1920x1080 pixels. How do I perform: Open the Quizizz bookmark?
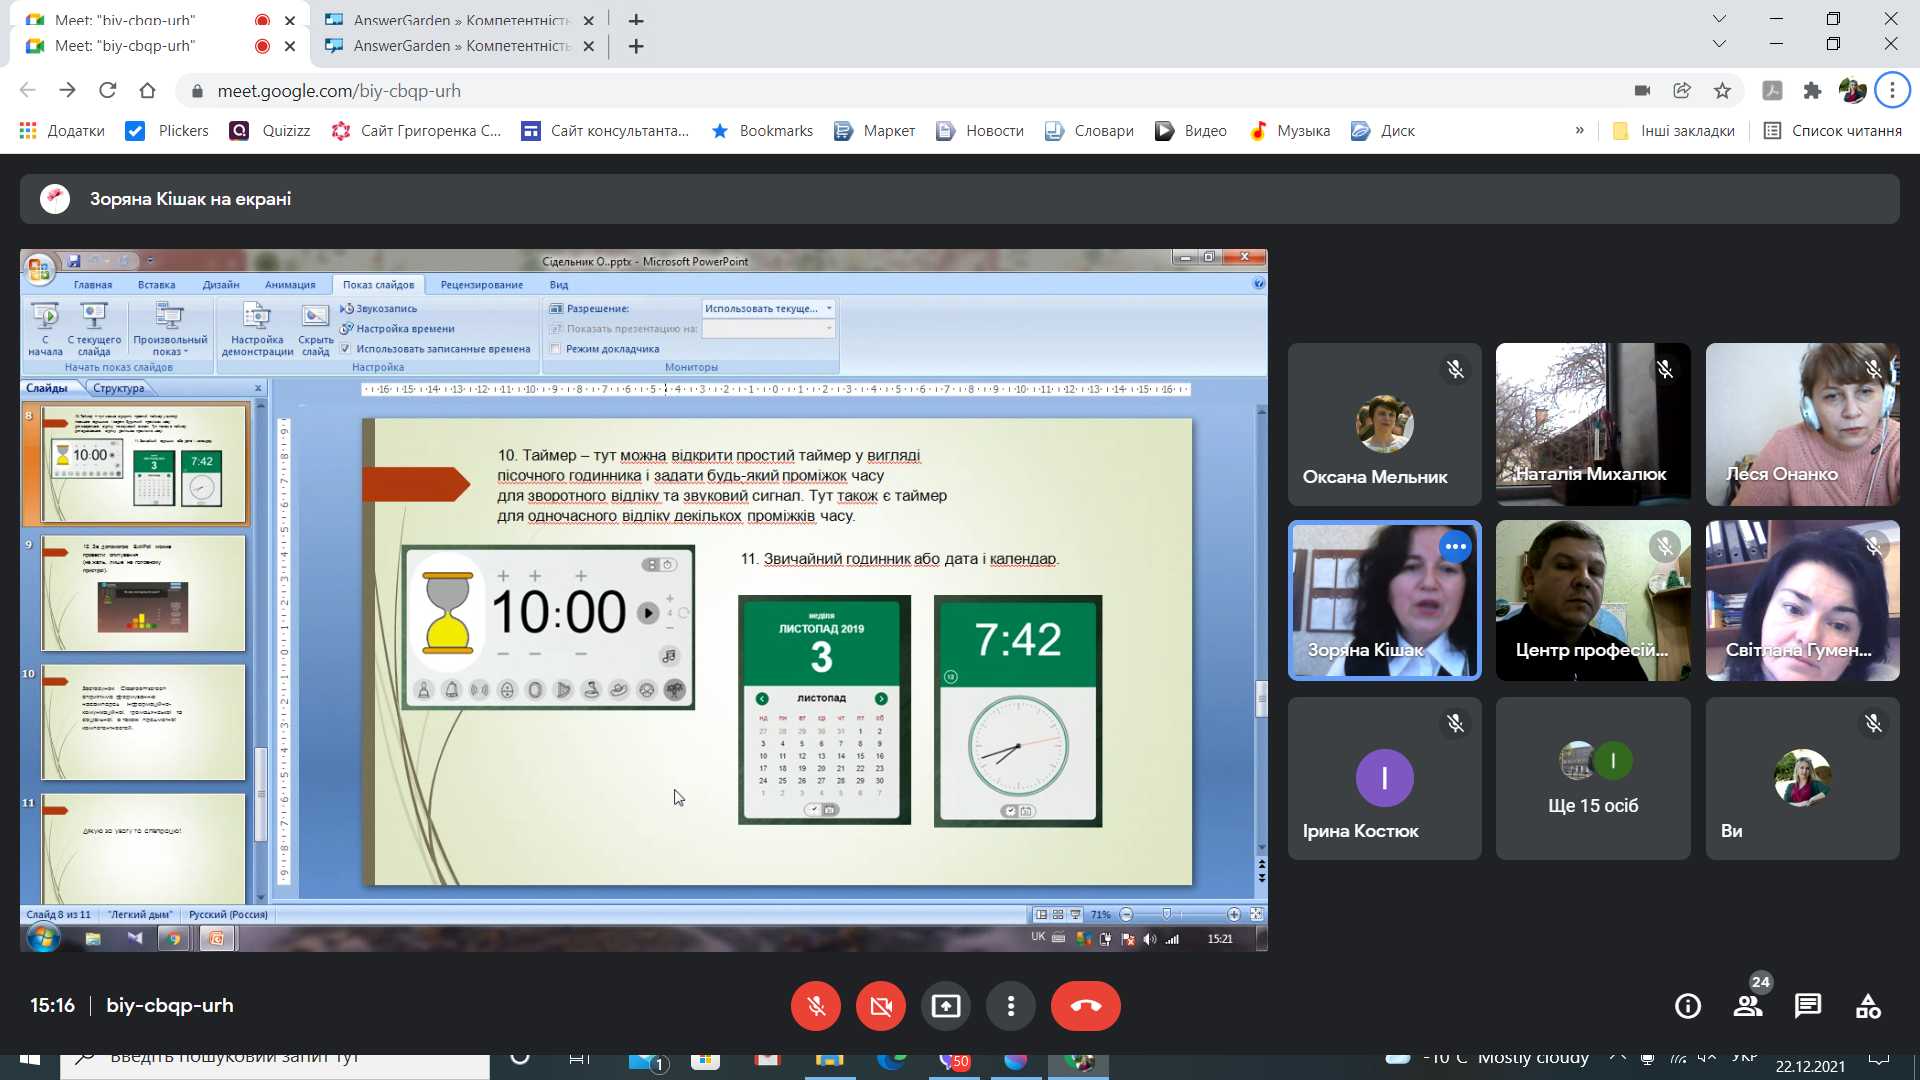pos(270,131)
